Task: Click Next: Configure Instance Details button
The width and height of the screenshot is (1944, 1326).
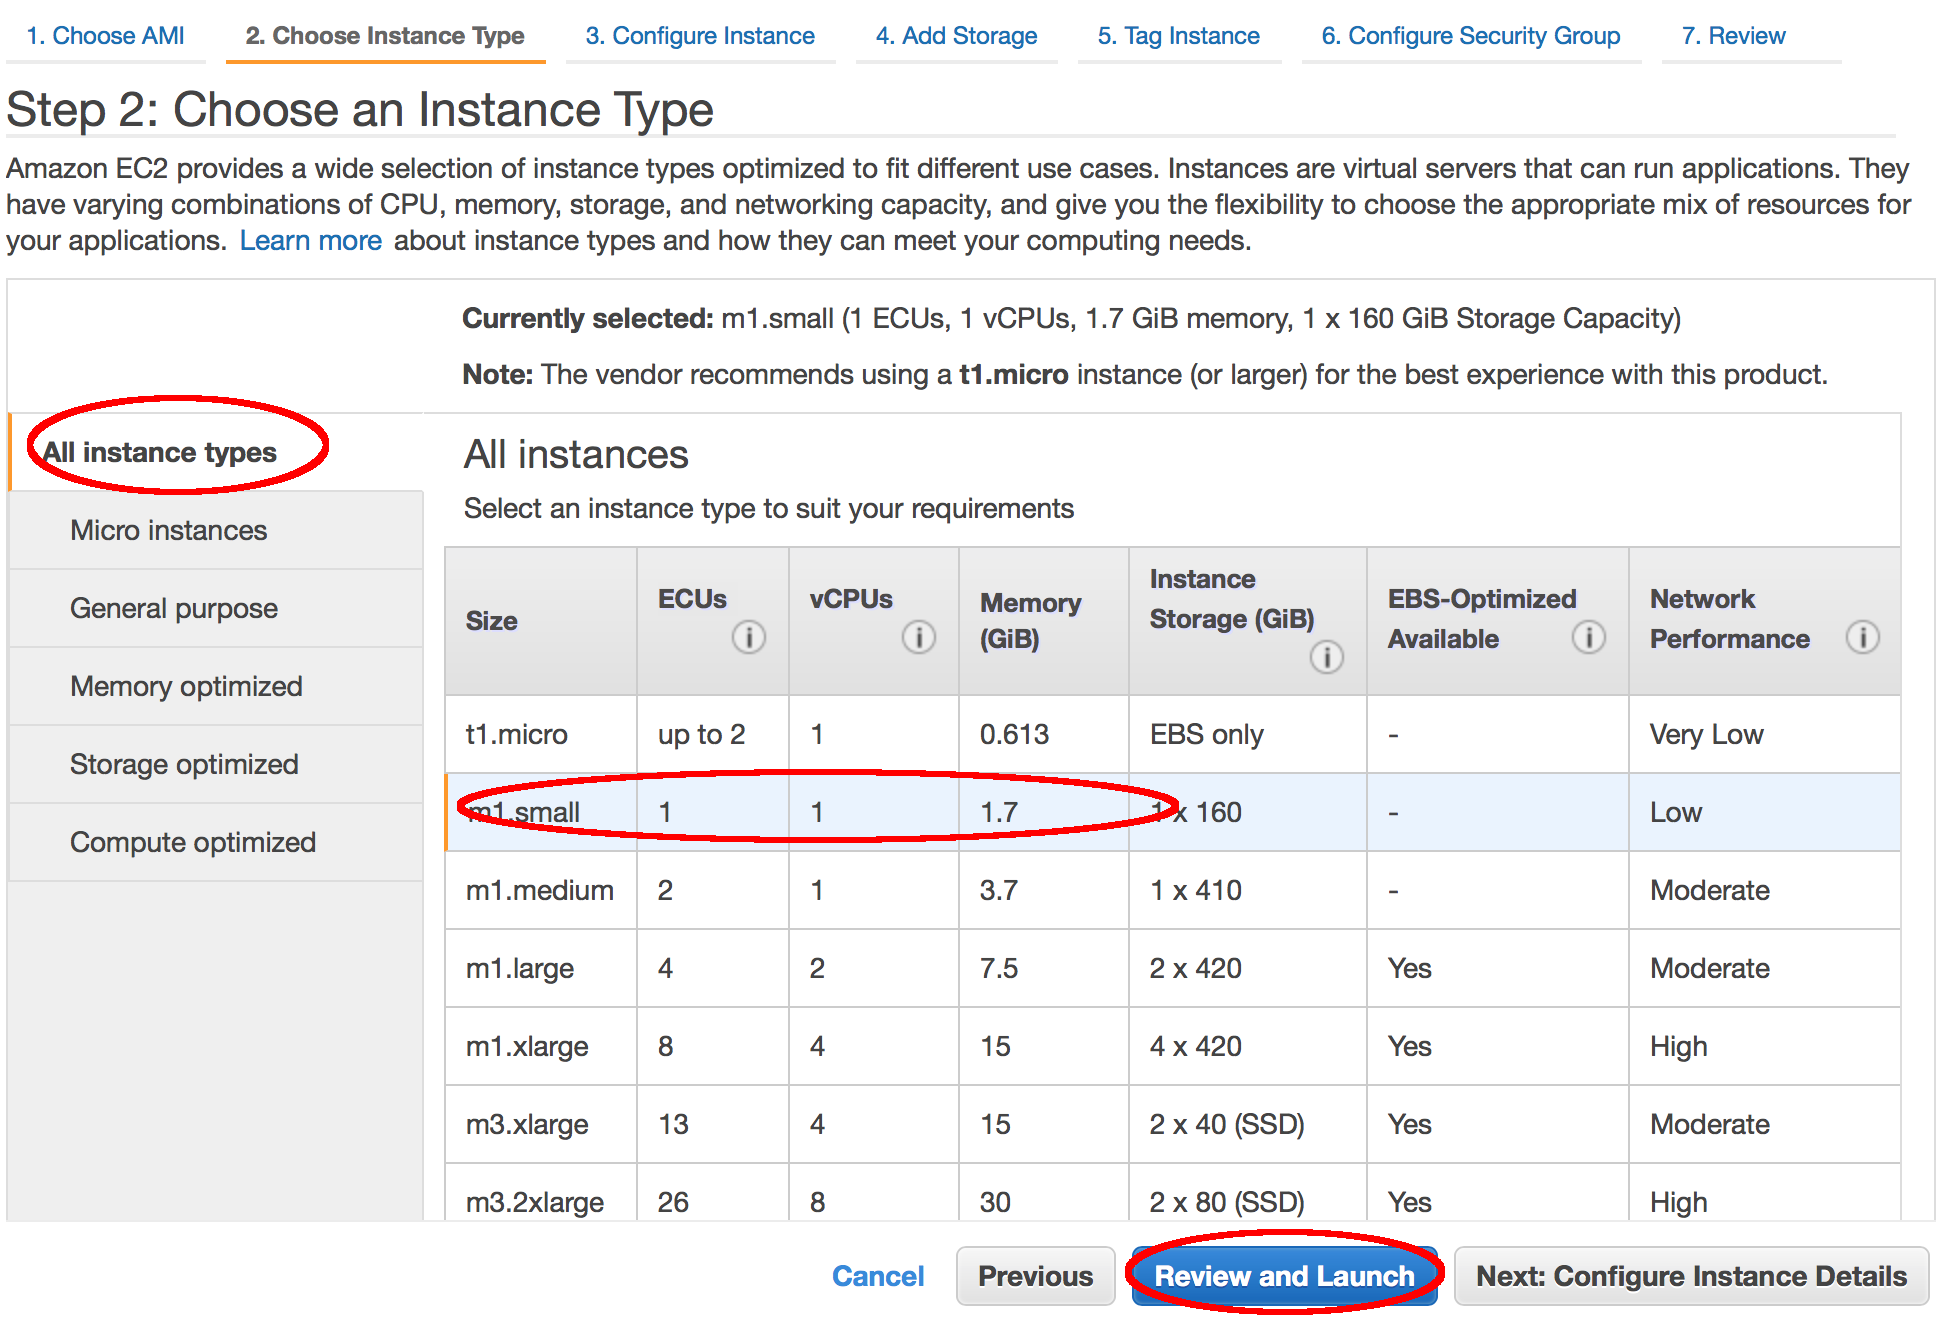Action: click(1691, 1276)
